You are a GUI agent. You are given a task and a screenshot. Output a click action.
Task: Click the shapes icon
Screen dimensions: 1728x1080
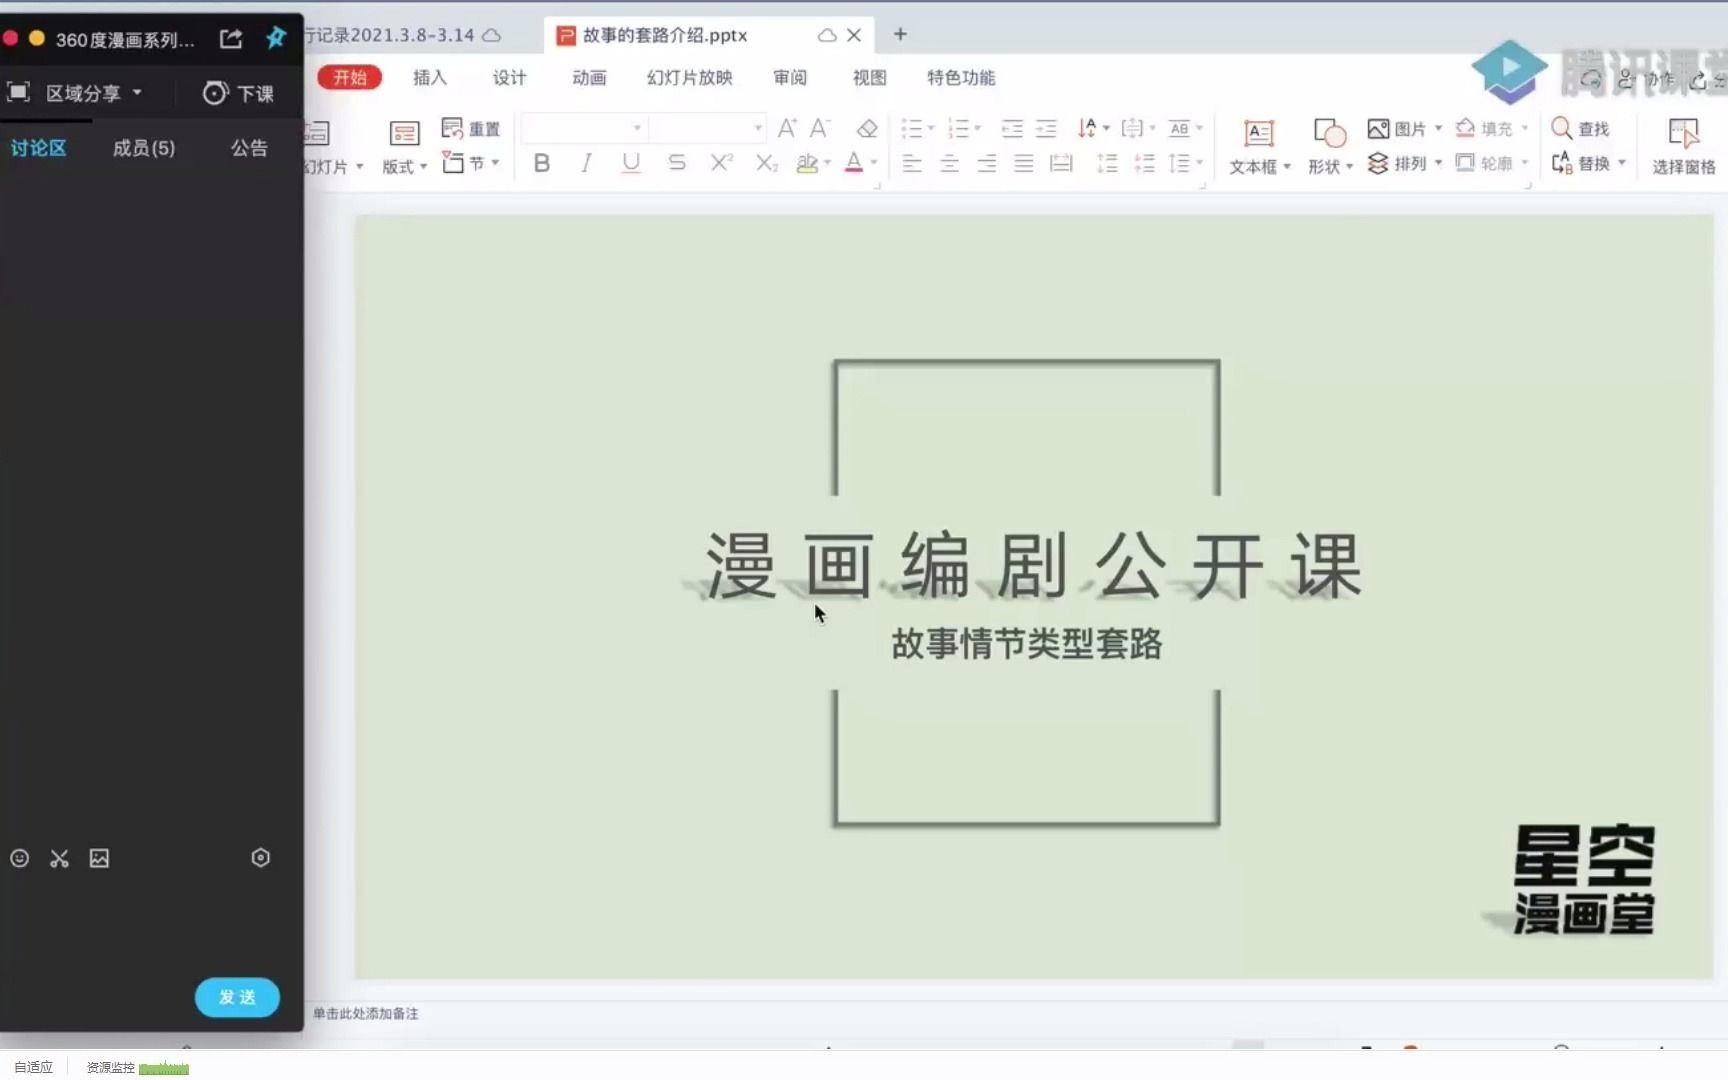1329,132
